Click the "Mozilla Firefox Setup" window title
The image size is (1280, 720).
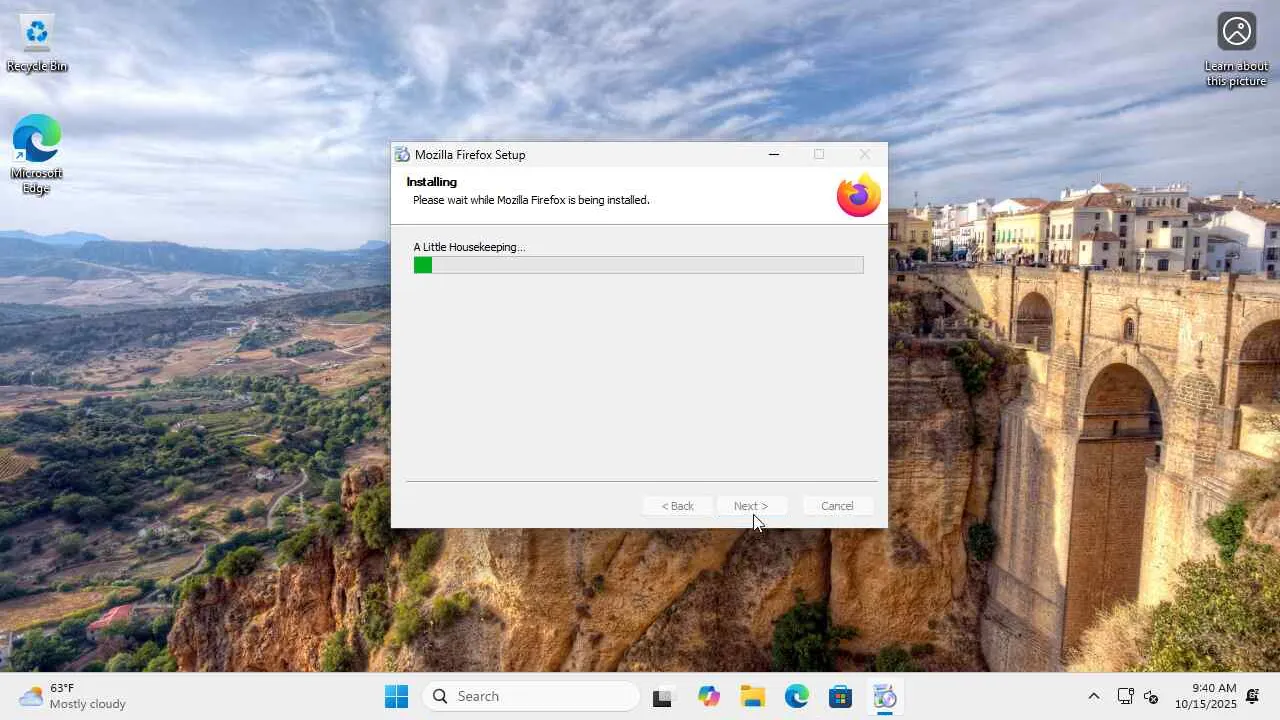pyautogui.click(x=470, y=155)
